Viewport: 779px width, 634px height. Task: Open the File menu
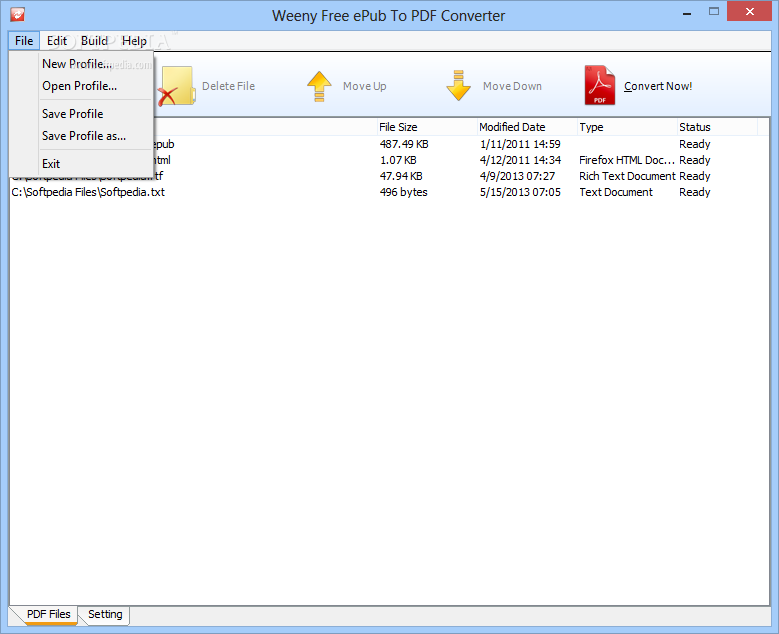tap(24, 41)
